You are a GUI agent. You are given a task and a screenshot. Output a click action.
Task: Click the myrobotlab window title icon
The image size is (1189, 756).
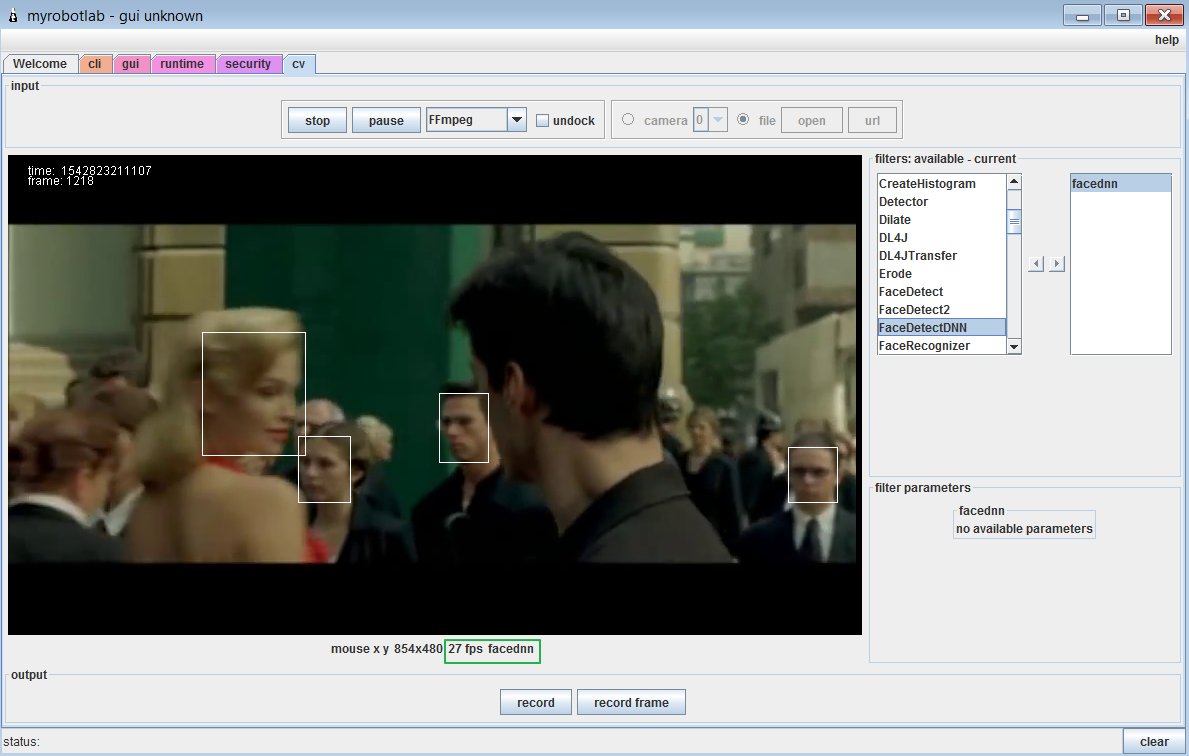coord(13,15)
